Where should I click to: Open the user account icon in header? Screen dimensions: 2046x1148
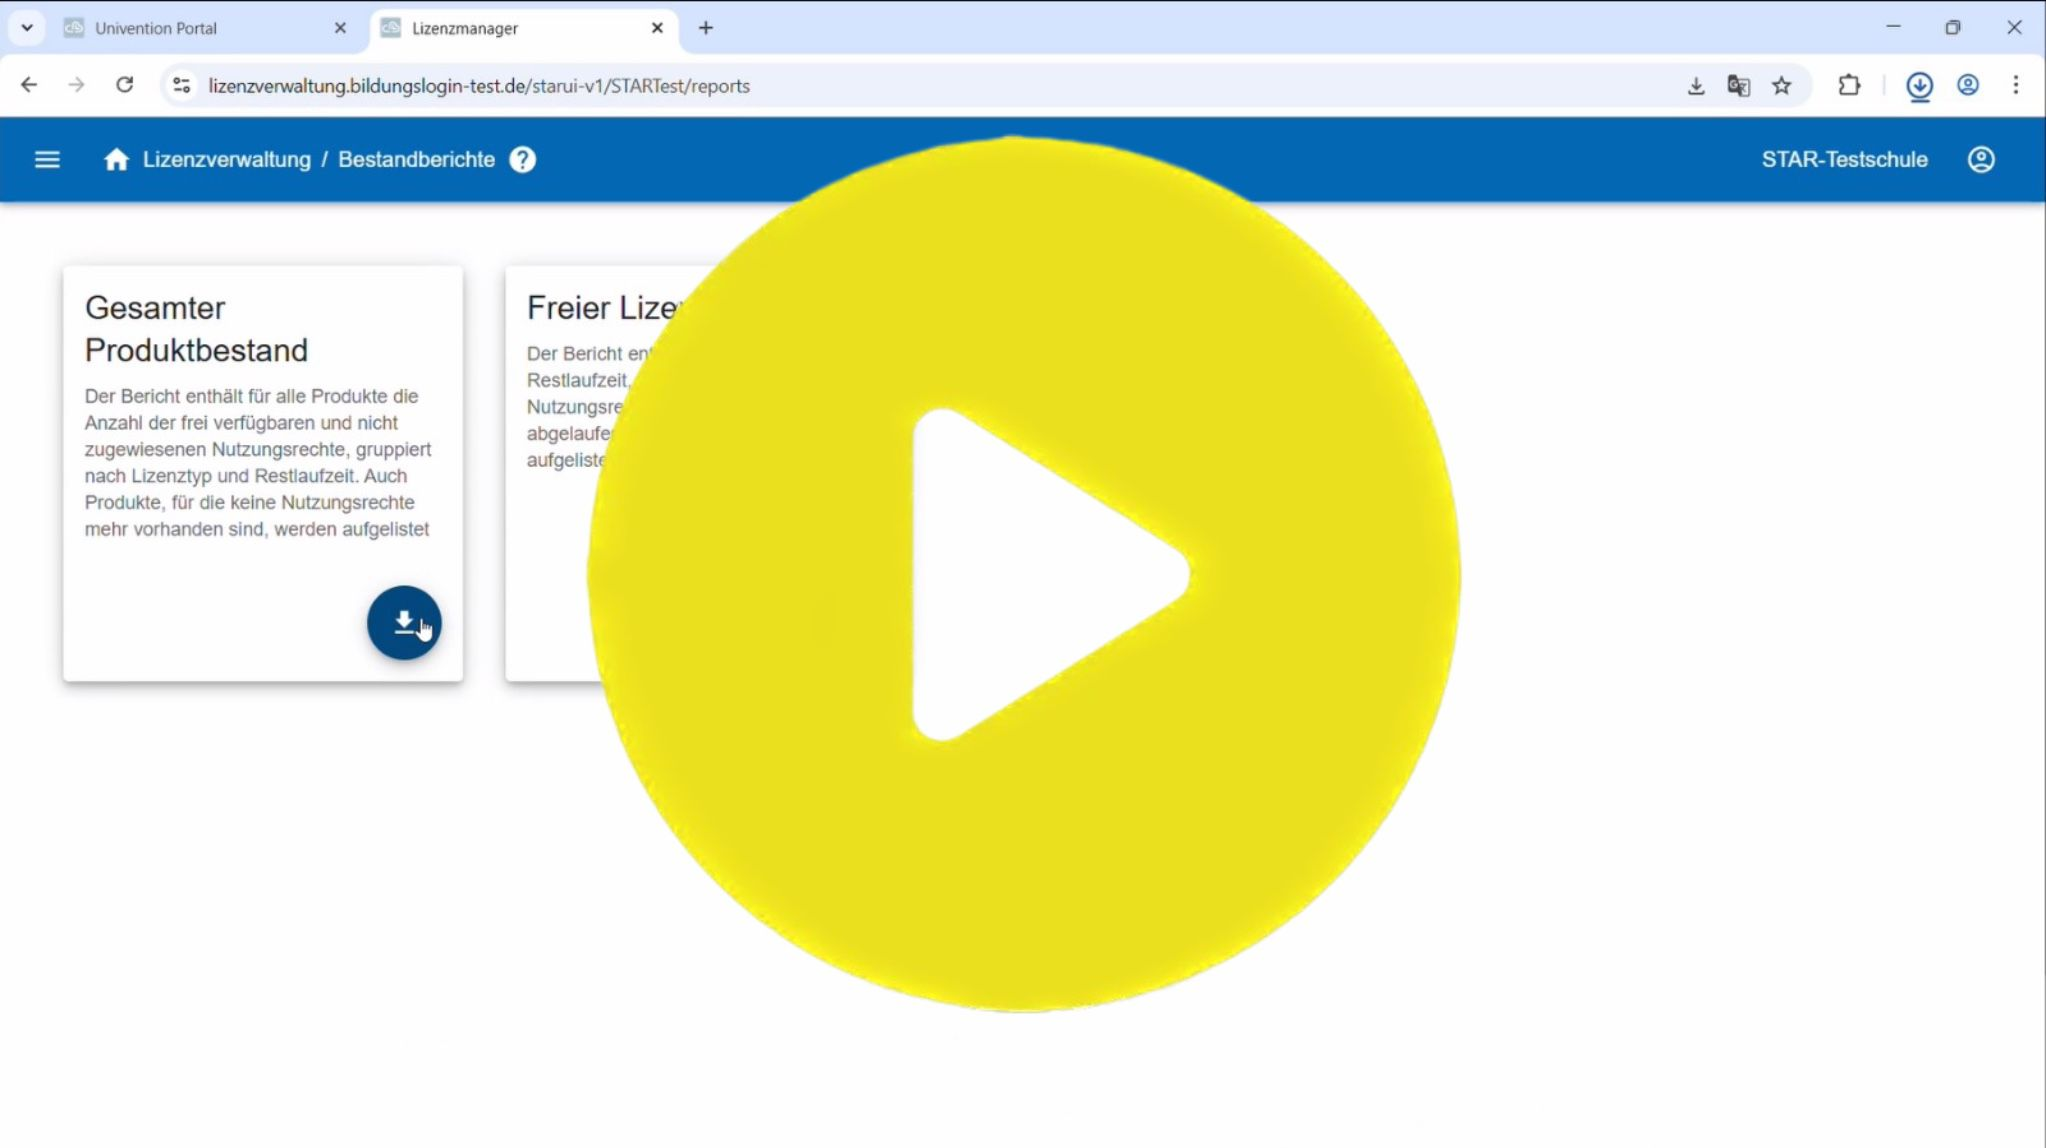tap(1980, 160)
